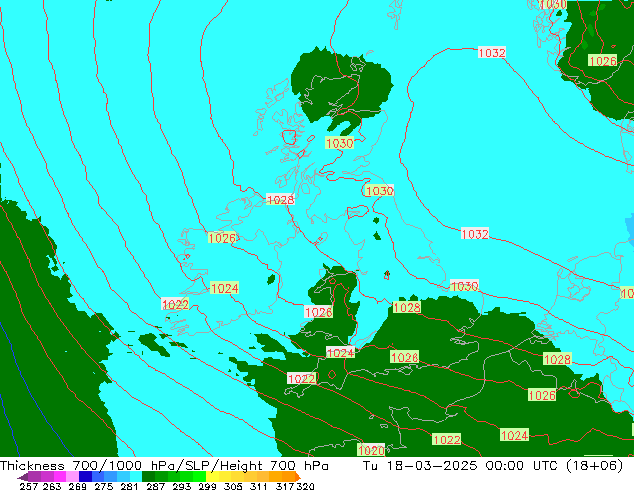
Task: Click the '299' legend value
Action: click(207, 486)
